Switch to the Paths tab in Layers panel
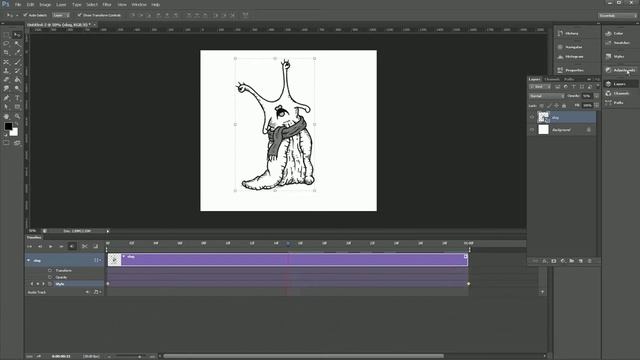The height and width of the screenshot is (360, 640). [x=569, y=79]
